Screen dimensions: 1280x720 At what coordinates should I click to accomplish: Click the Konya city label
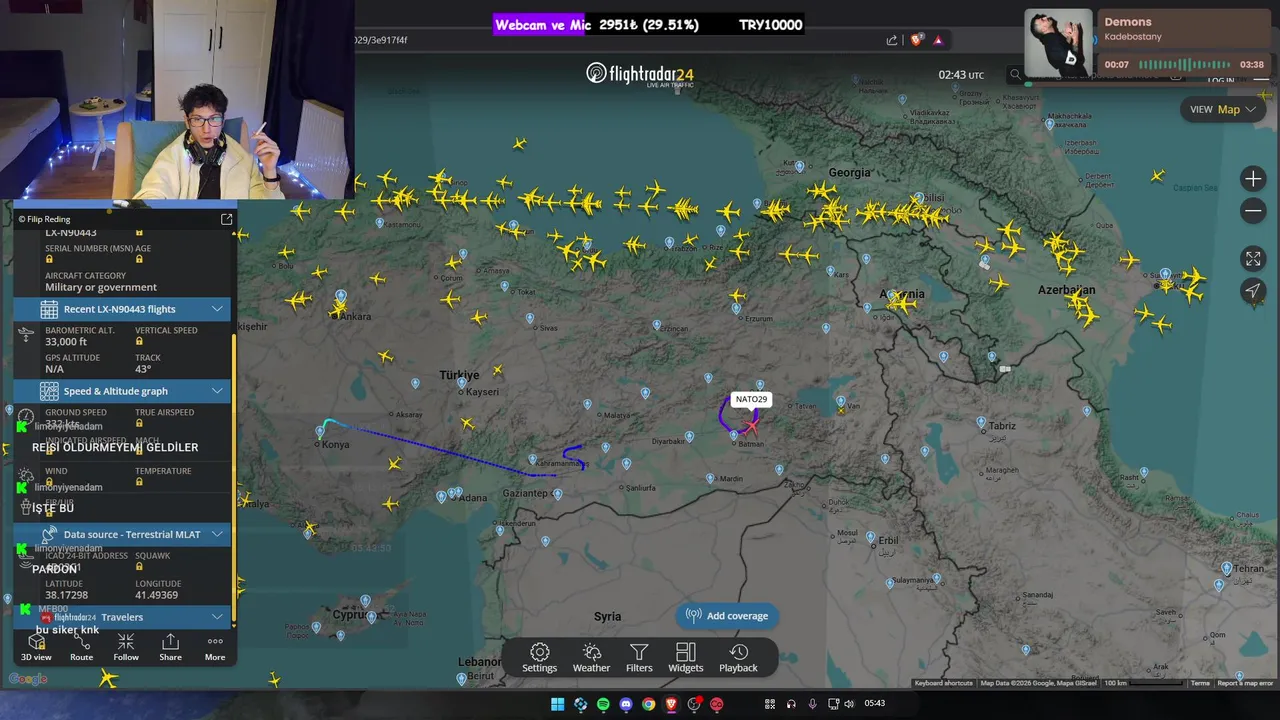click(x=336, y=444)
